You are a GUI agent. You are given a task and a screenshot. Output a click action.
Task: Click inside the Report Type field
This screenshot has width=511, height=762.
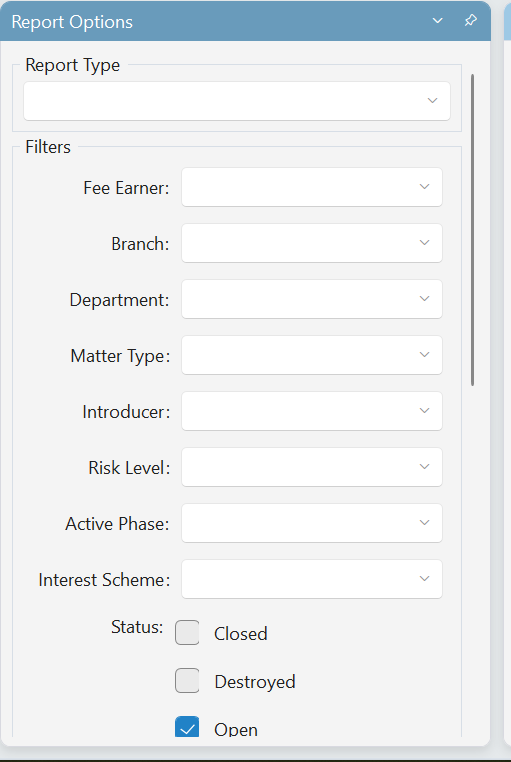coord(237,101)
